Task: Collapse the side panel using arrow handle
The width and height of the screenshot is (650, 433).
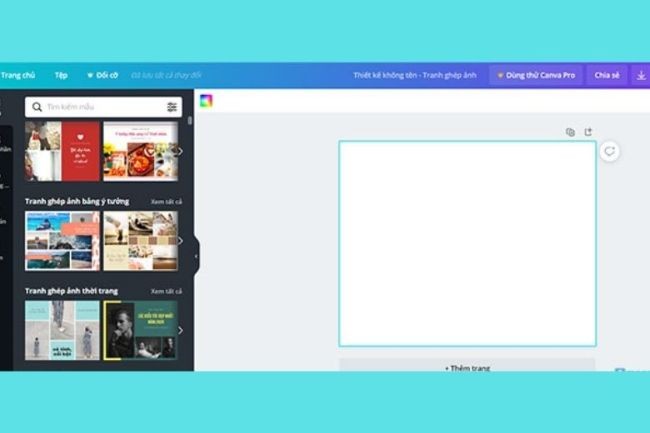Action: pyautogui.click(x=196, y=256)
